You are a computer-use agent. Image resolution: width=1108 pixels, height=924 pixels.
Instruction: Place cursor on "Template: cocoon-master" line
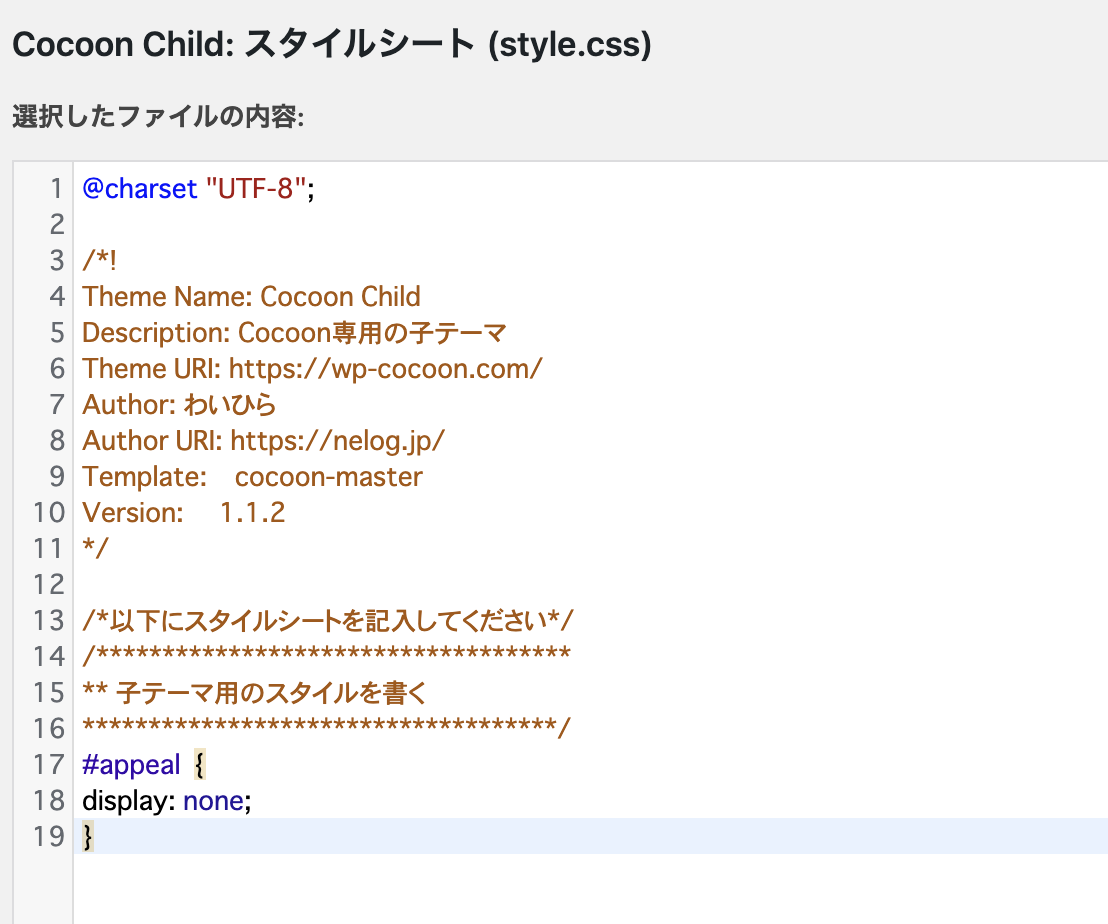252,477
